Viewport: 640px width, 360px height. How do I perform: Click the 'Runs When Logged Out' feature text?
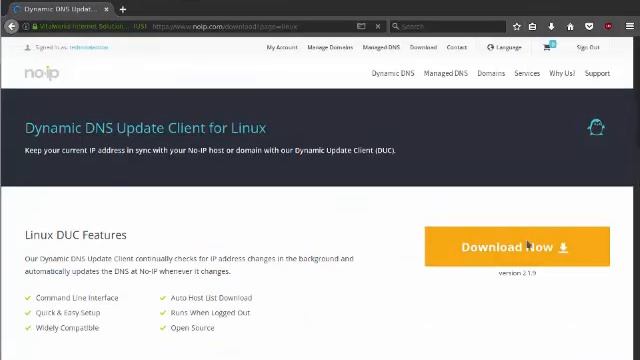click(210, 313)
